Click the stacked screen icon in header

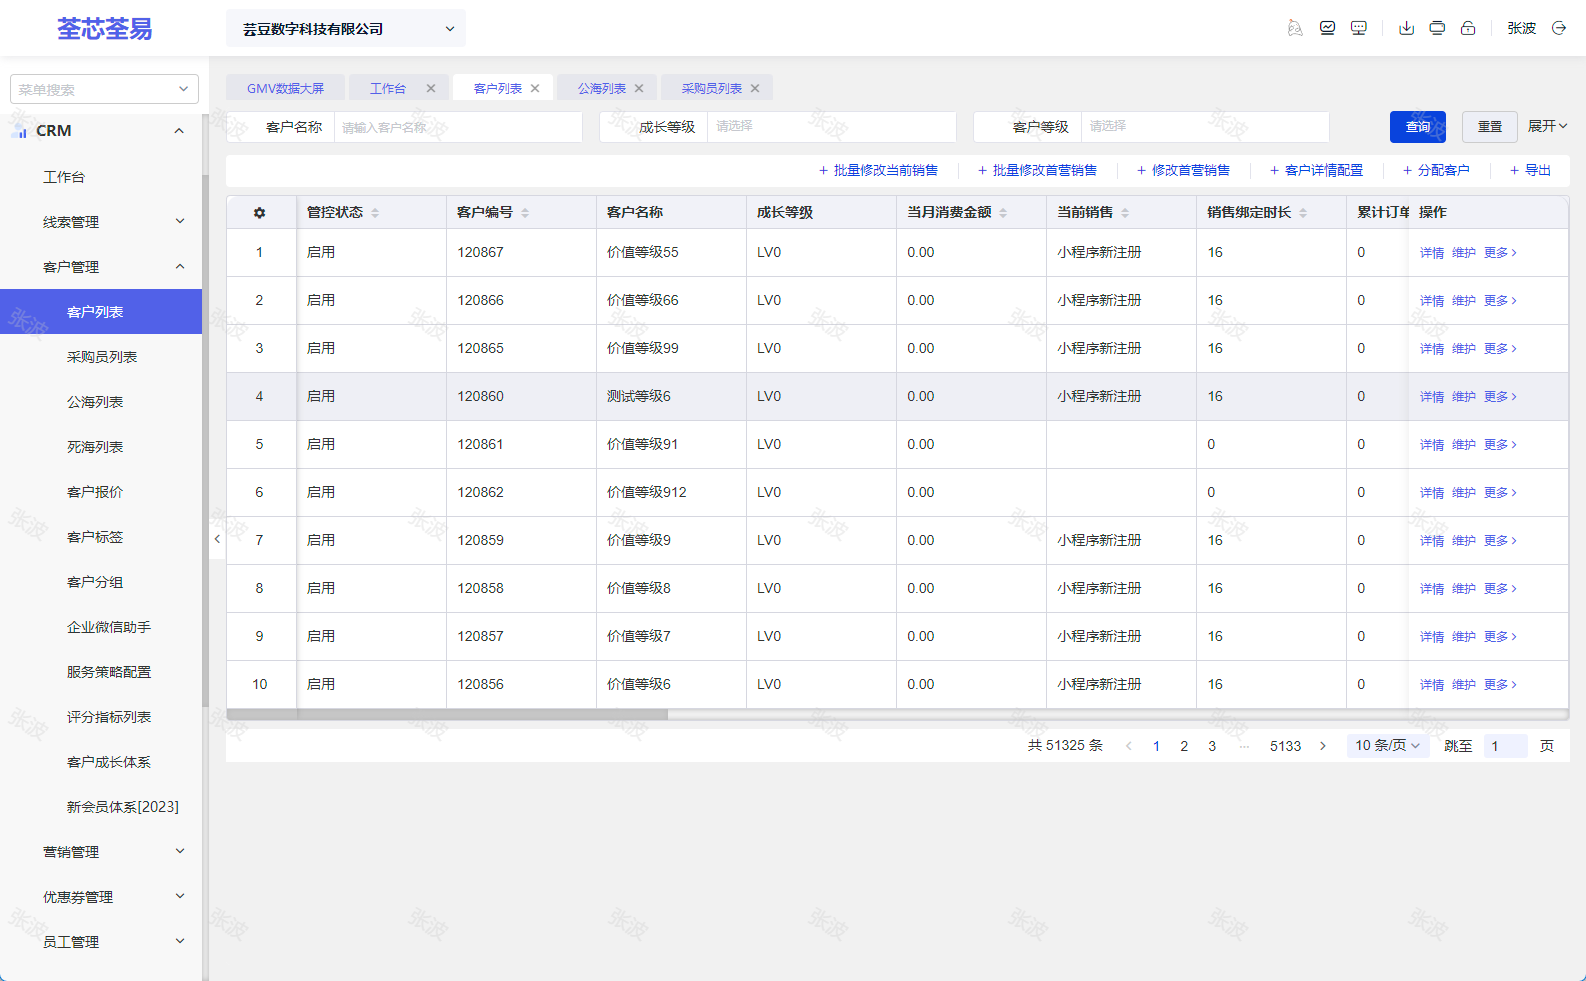1437,28
